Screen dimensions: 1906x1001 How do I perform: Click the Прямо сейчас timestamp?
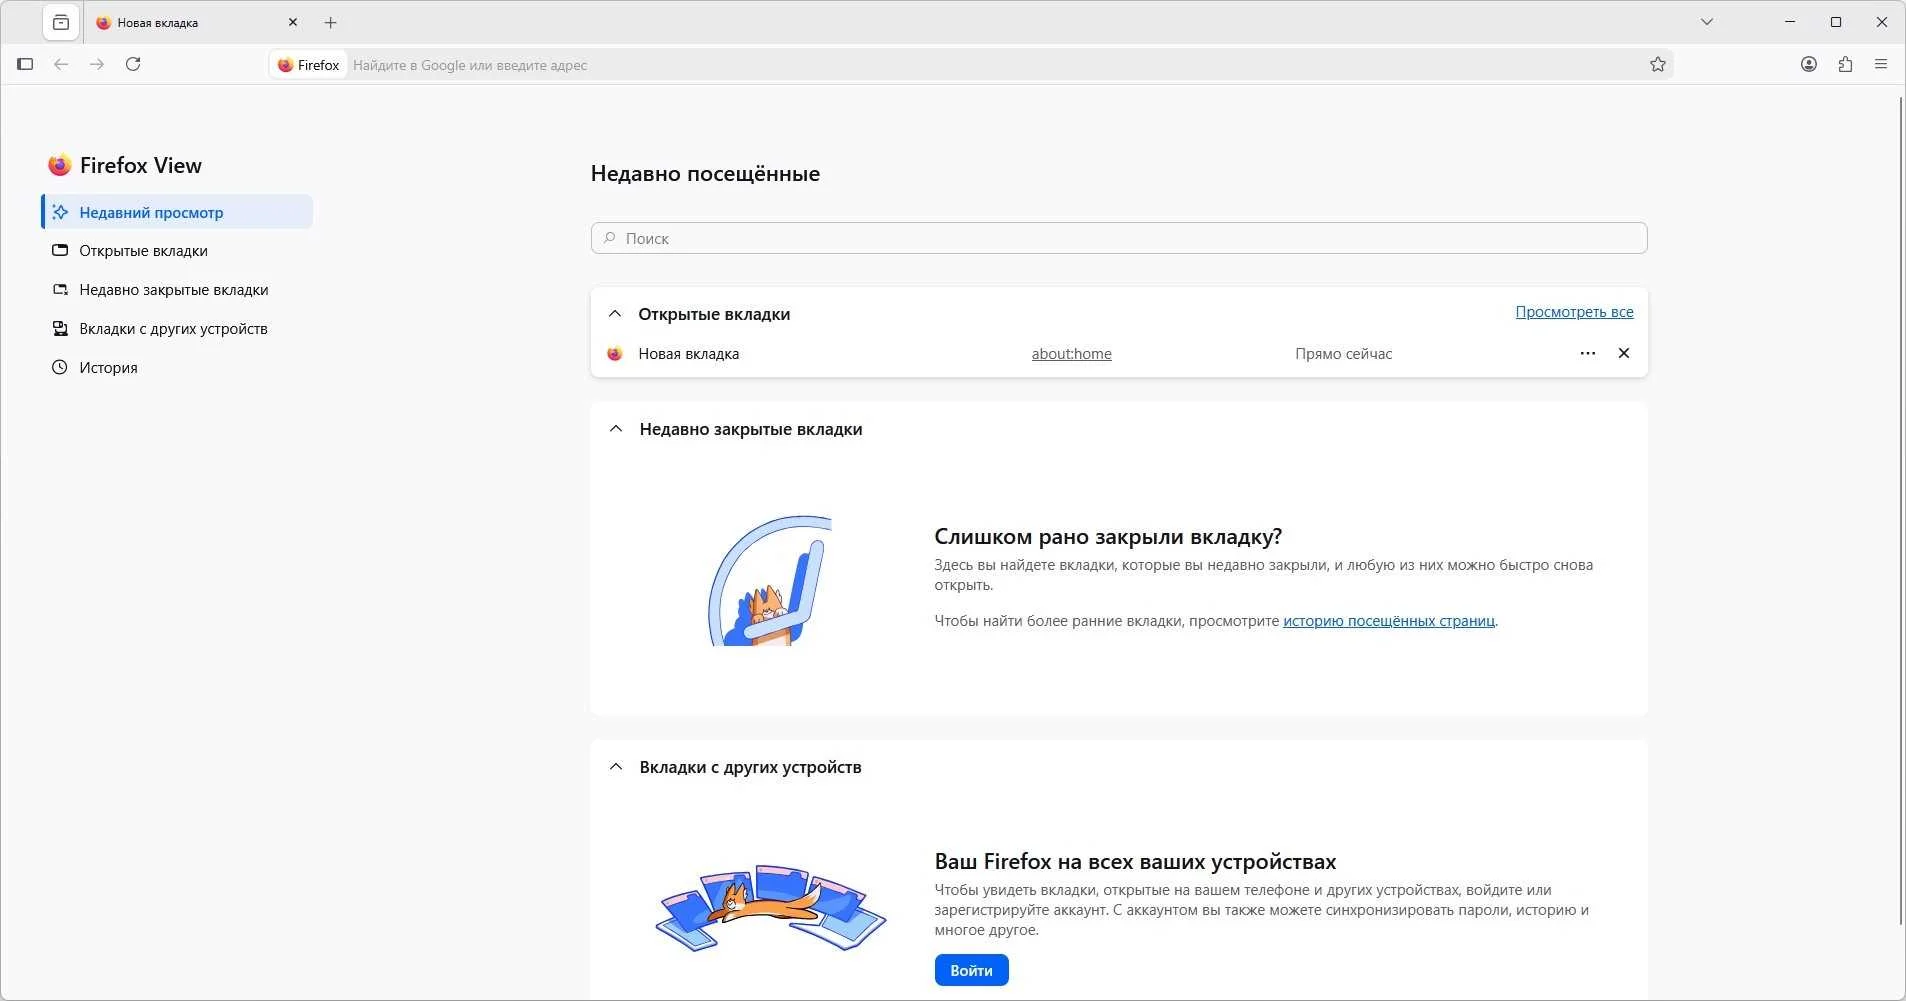[x=1343, y=354]
